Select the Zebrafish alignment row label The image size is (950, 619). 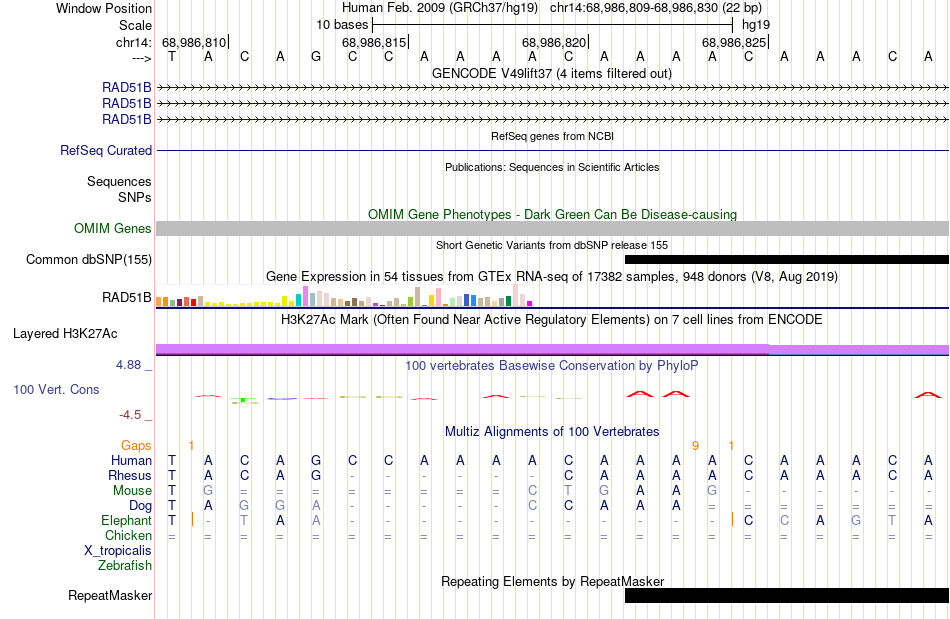point(125,566)
